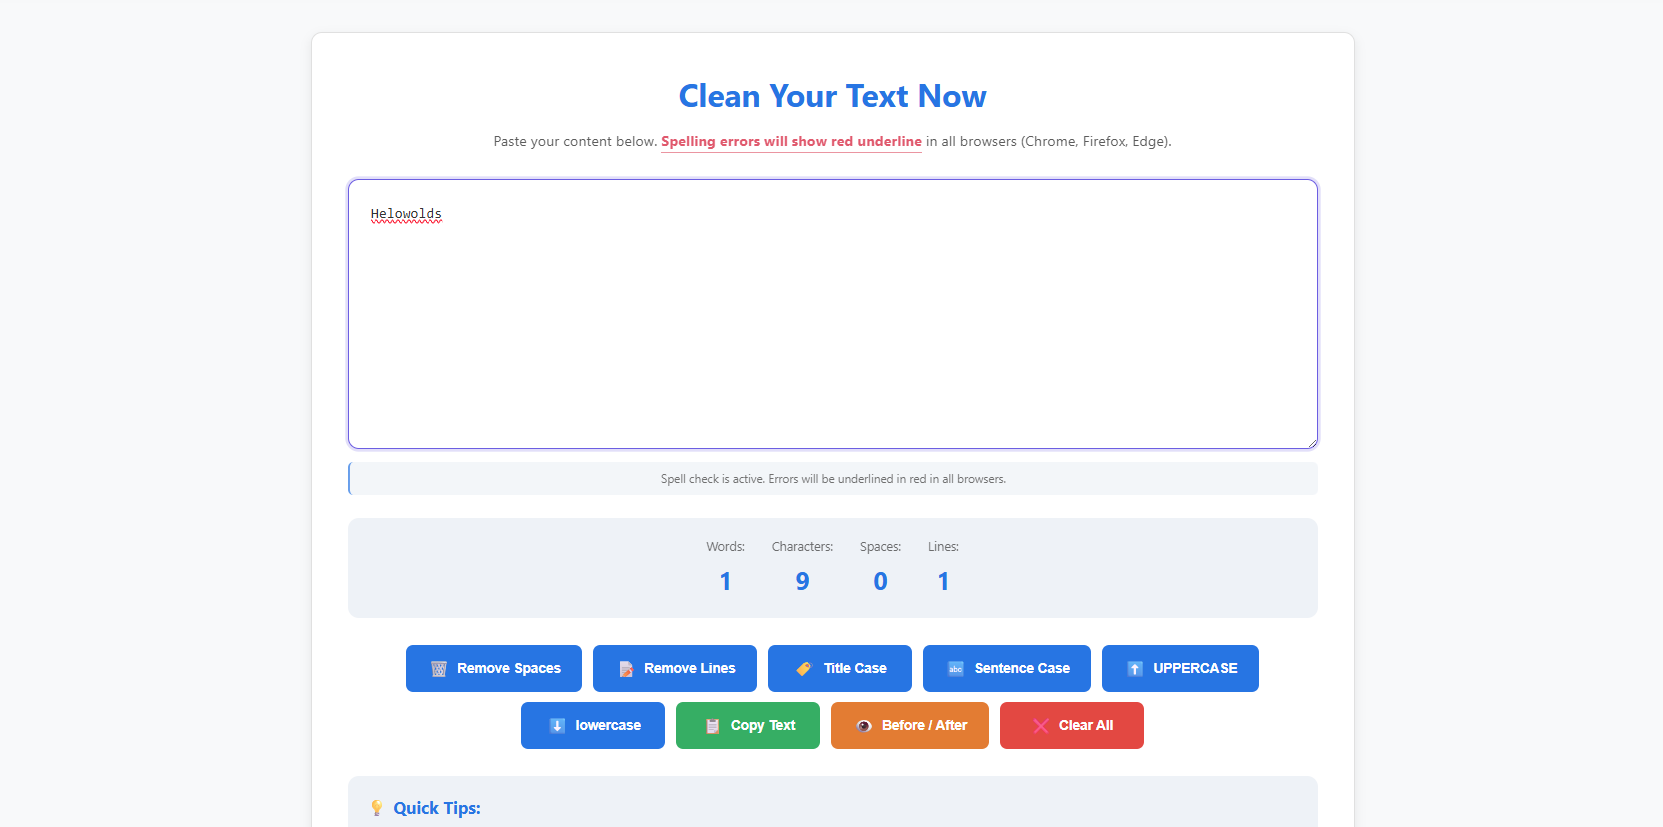1663x827 pixels.
Task: Click the tag icon on Title Case
Action: click(x=804, y=669)
